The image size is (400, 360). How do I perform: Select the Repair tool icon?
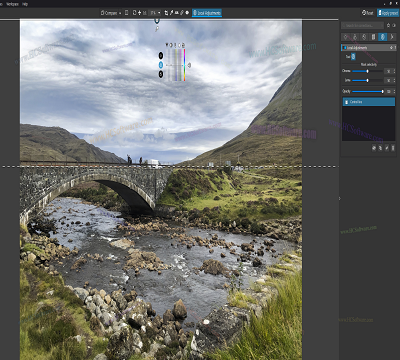pyautogui.click(x=182, y=13)
